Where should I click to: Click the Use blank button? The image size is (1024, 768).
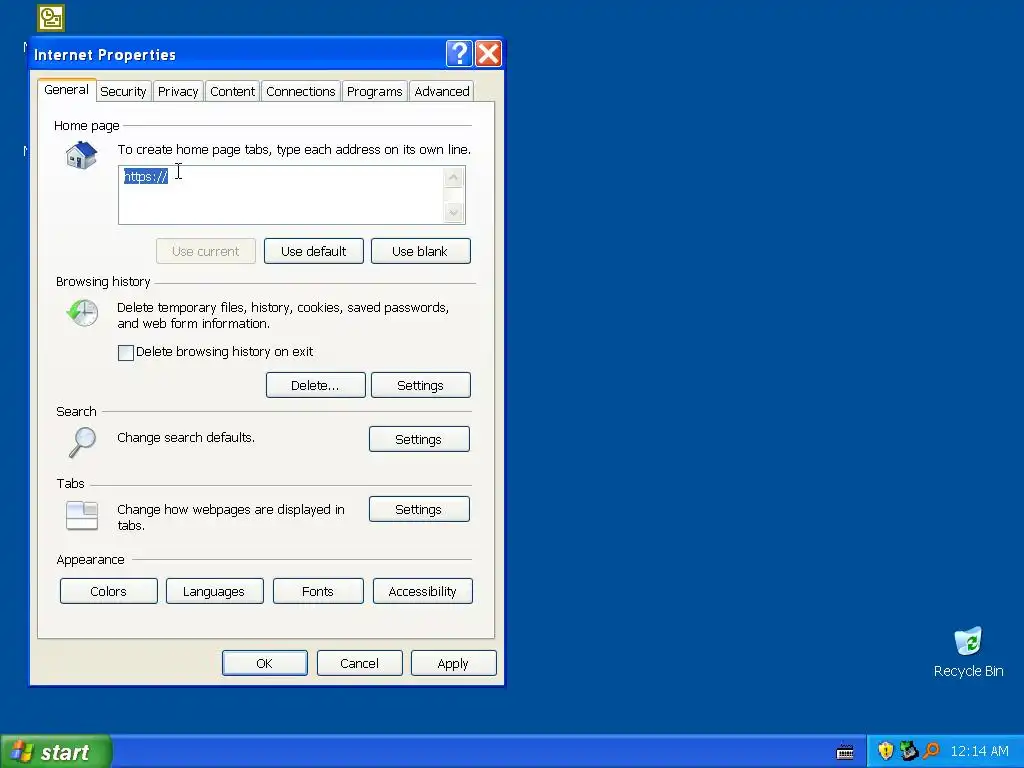pos(420,251)
